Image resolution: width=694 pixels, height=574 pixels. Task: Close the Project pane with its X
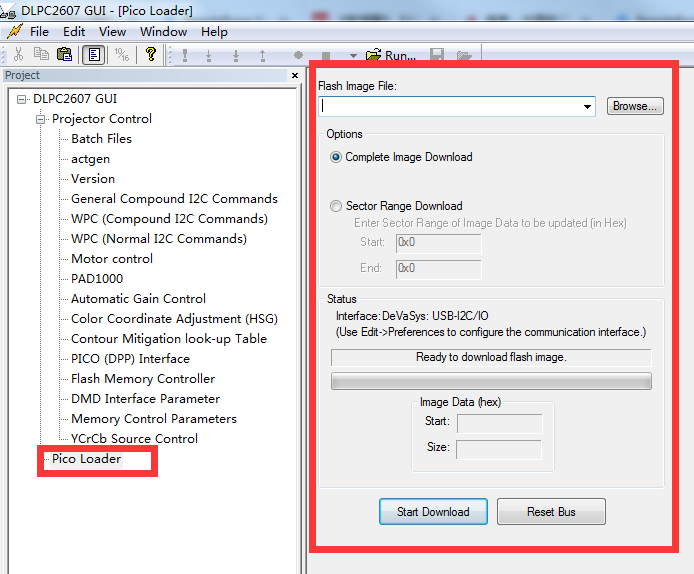click(x=295, y=76)
